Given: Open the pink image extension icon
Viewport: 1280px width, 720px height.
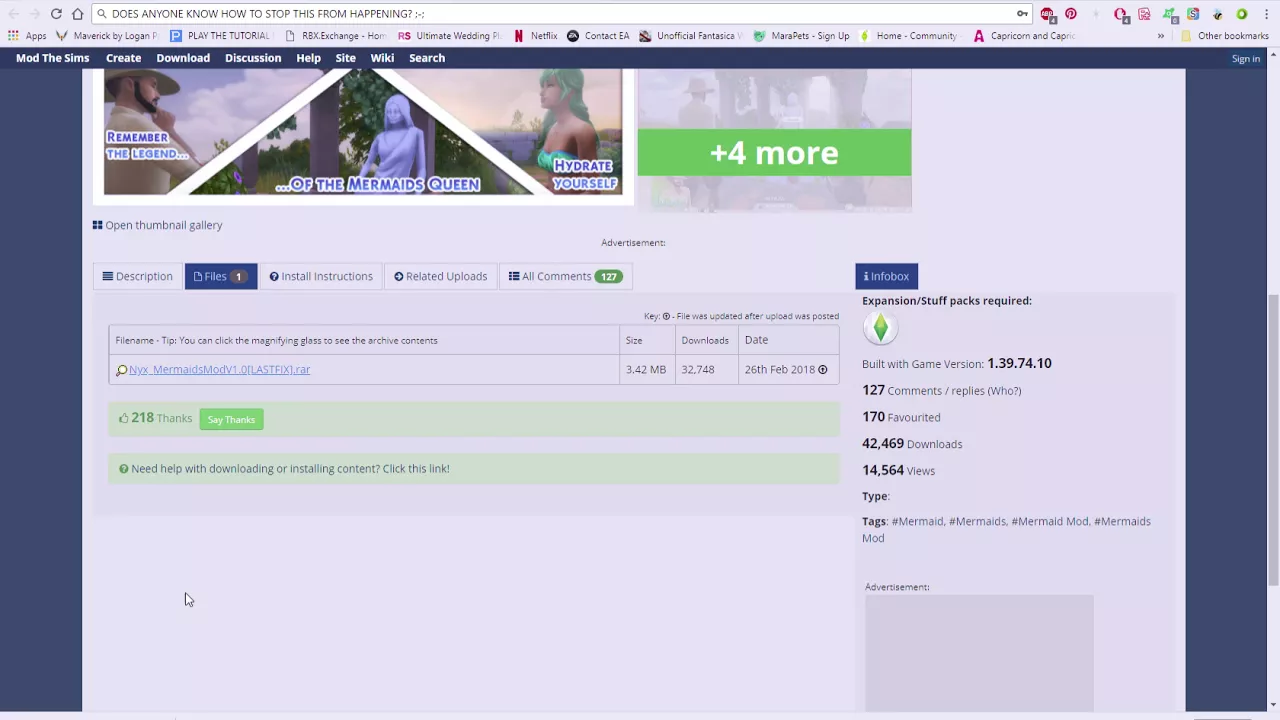Looking at the screenshot, I should (x=1144, y=14).
